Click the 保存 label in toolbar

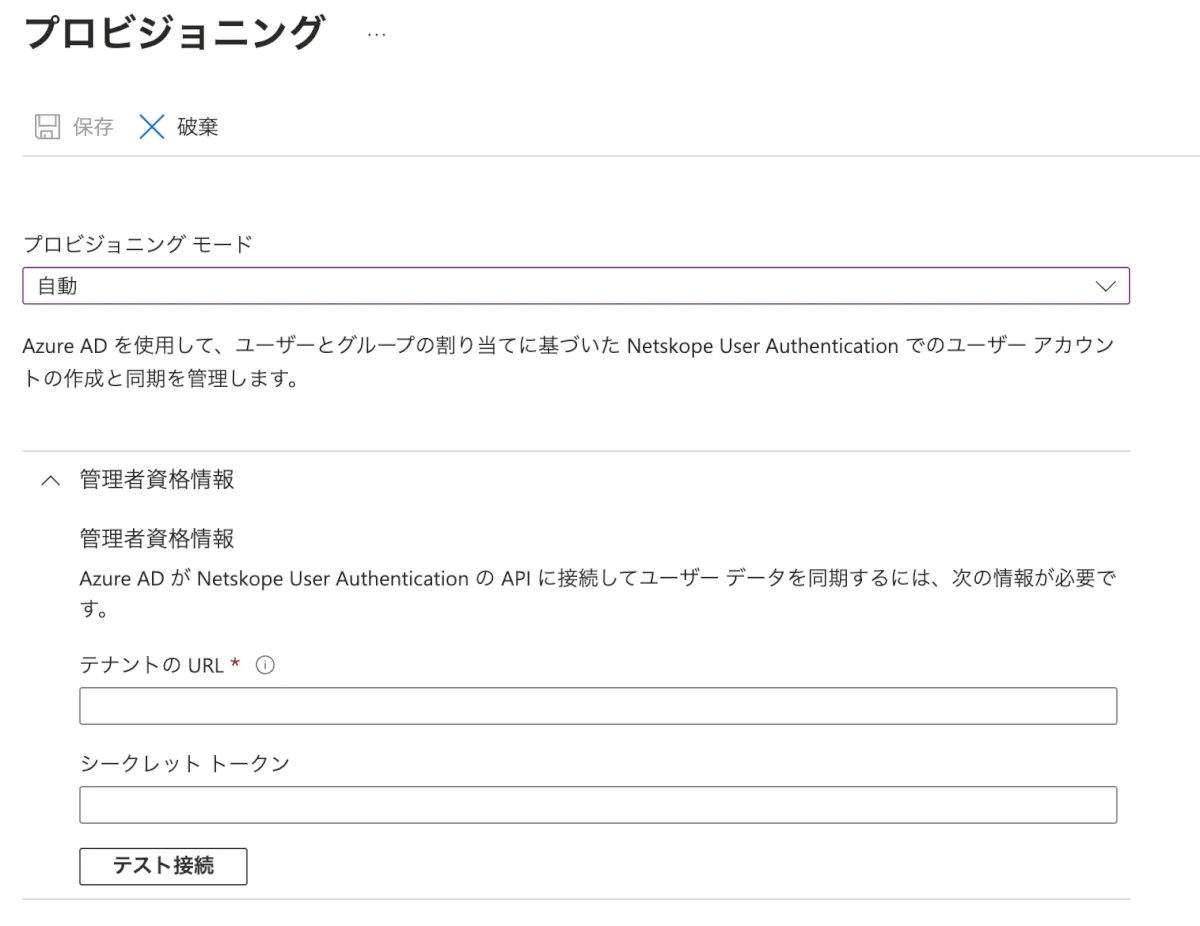(x=93, y=127)
